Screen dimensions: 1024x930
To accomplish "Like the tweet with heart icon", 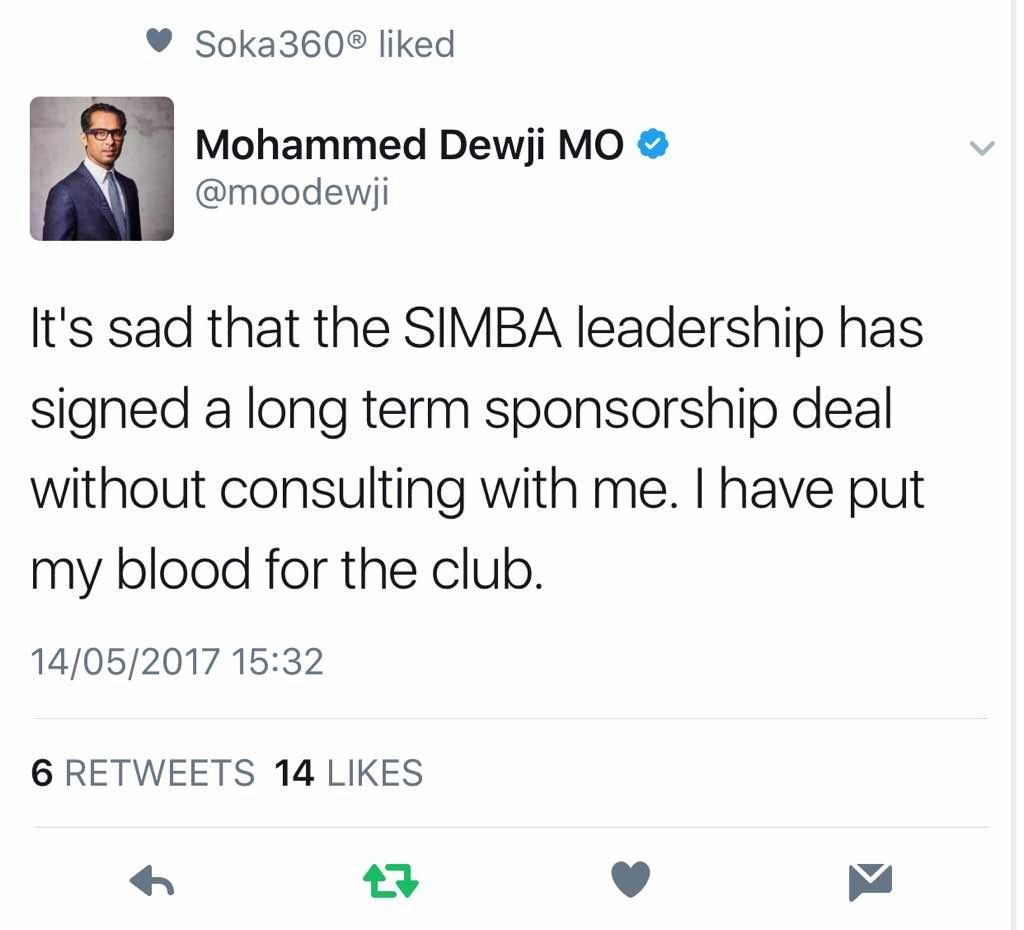I will coord(630,880).
